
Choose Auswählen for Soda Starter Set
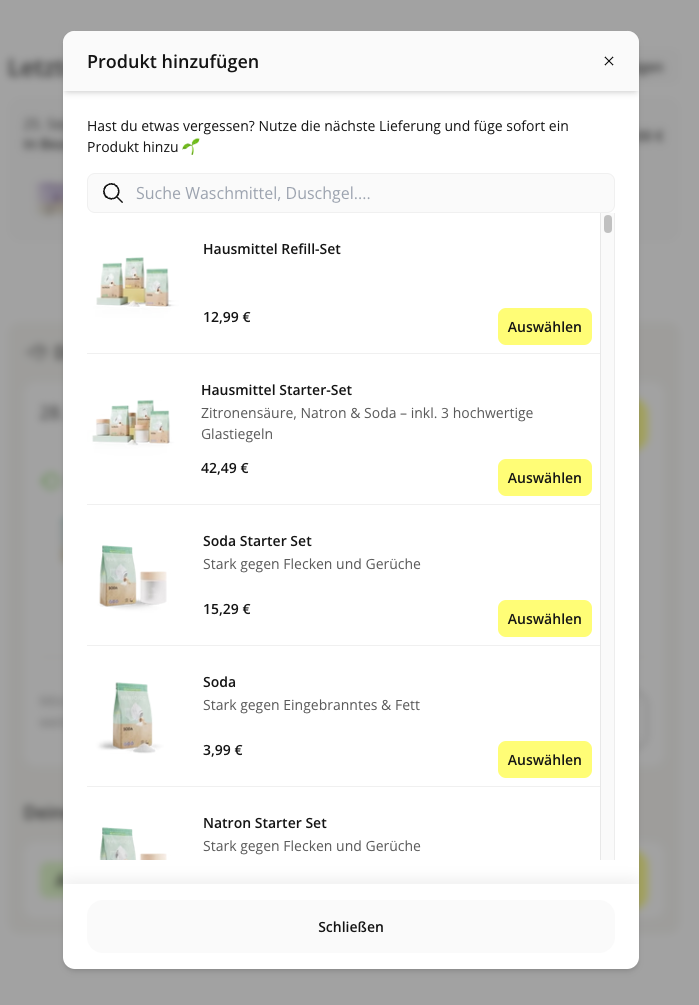coord(545,619)
